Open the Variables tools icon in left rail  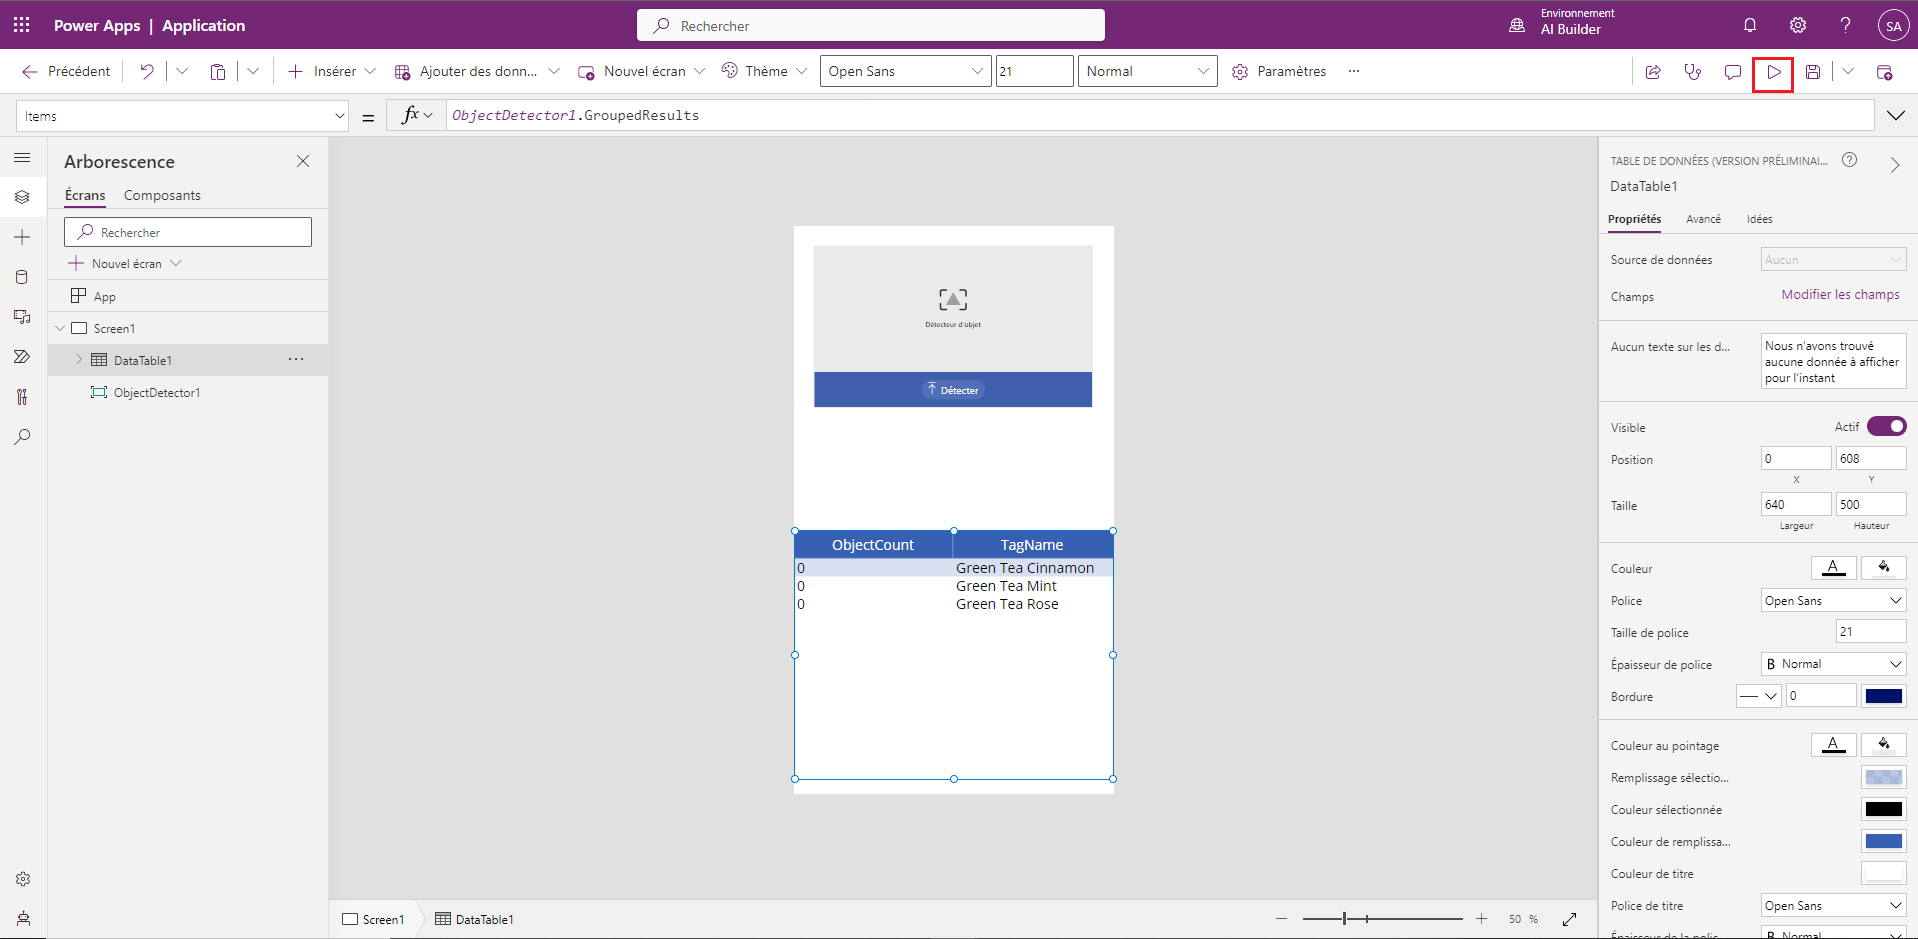point(22,397)
